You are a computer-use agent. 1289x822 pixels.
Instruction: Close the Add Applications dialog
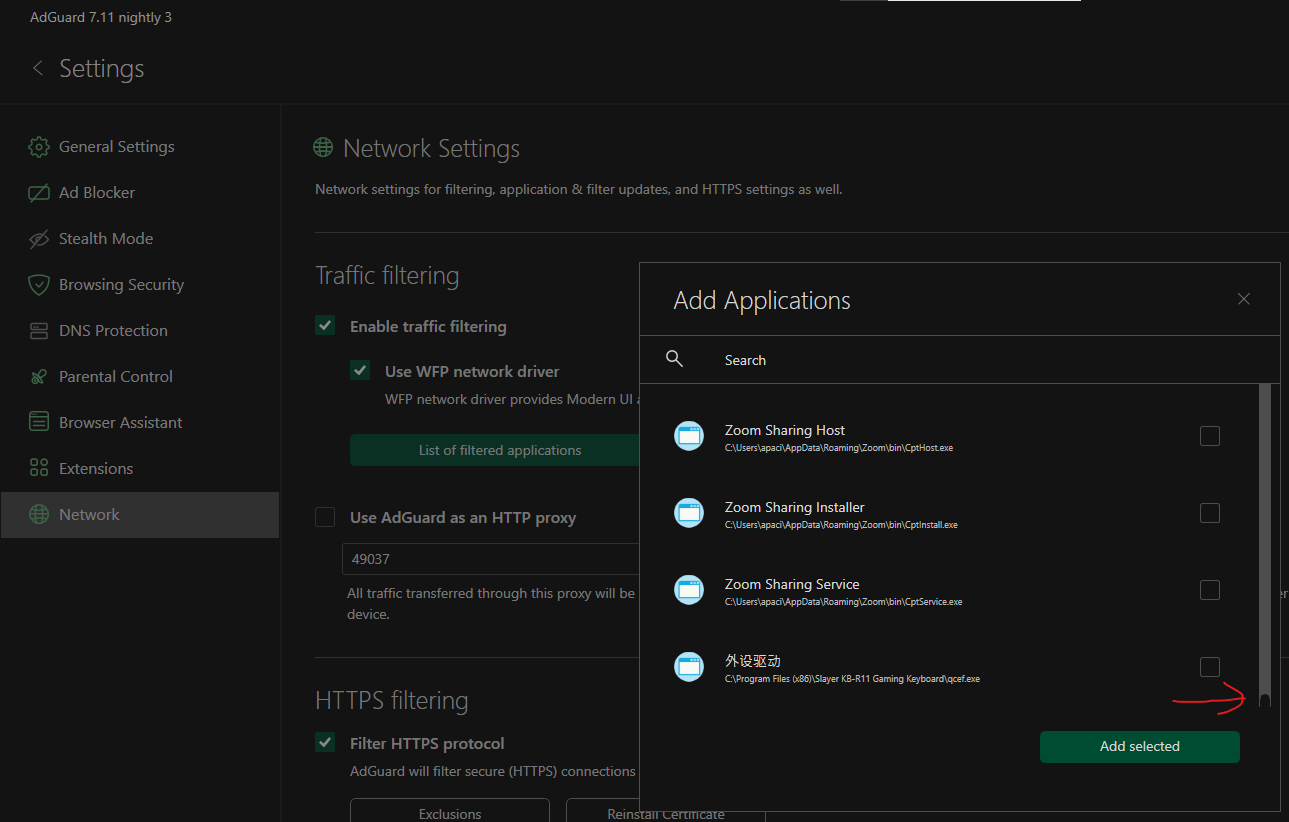coord(1243,298)
